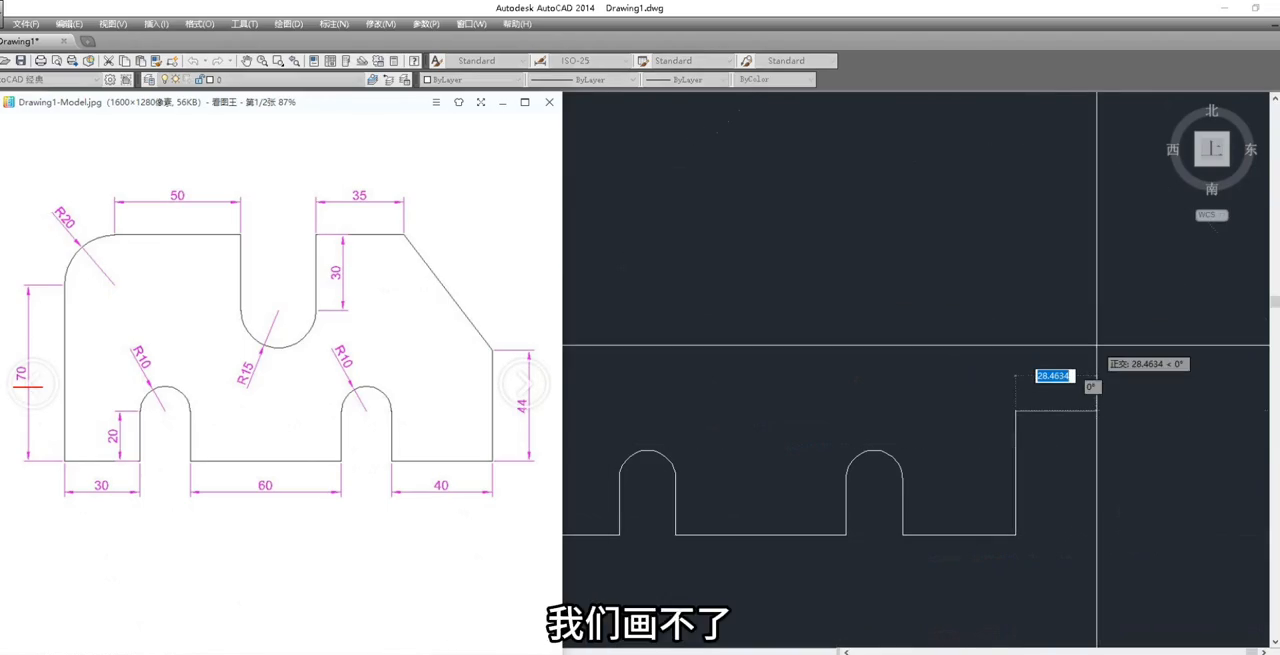
Task: Click the Multileader Style icon
Action: pos(746,61)
